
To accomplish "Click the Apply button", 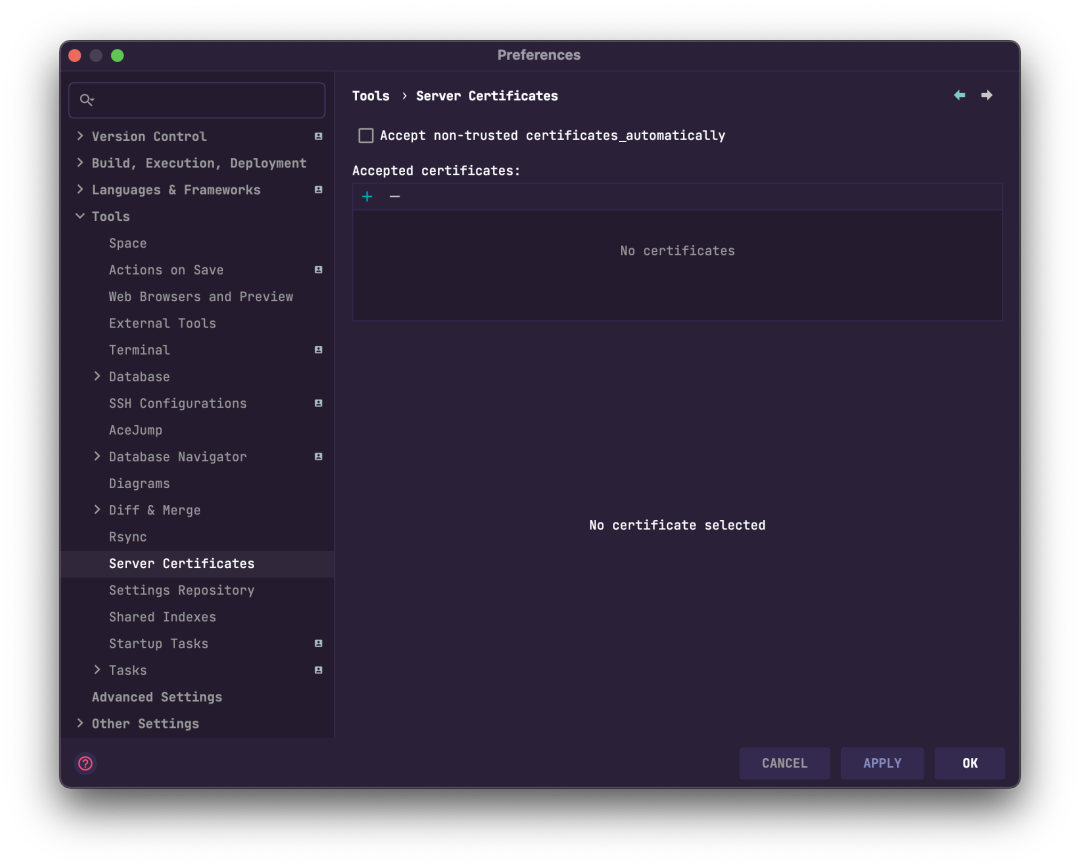I will pyautogui.click(x=882, y=763).
